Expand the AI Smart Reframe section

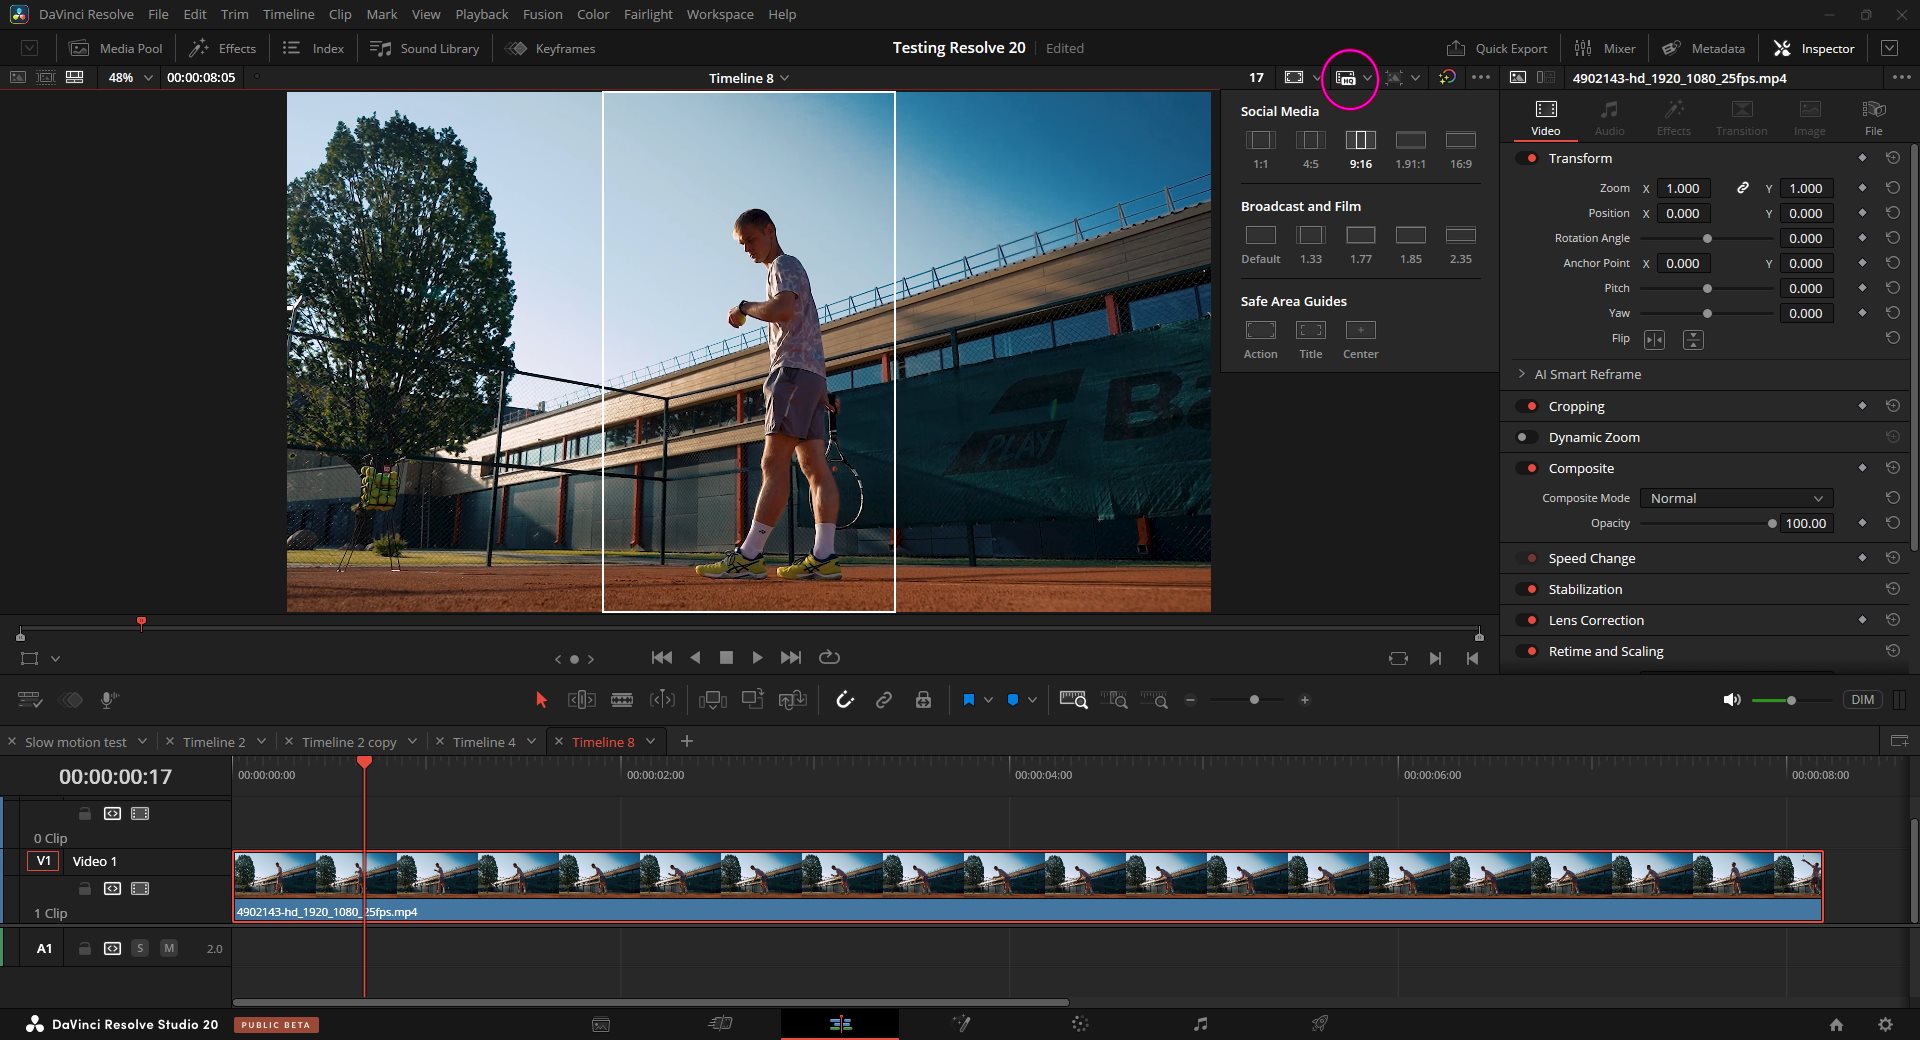coord(1522,374)
